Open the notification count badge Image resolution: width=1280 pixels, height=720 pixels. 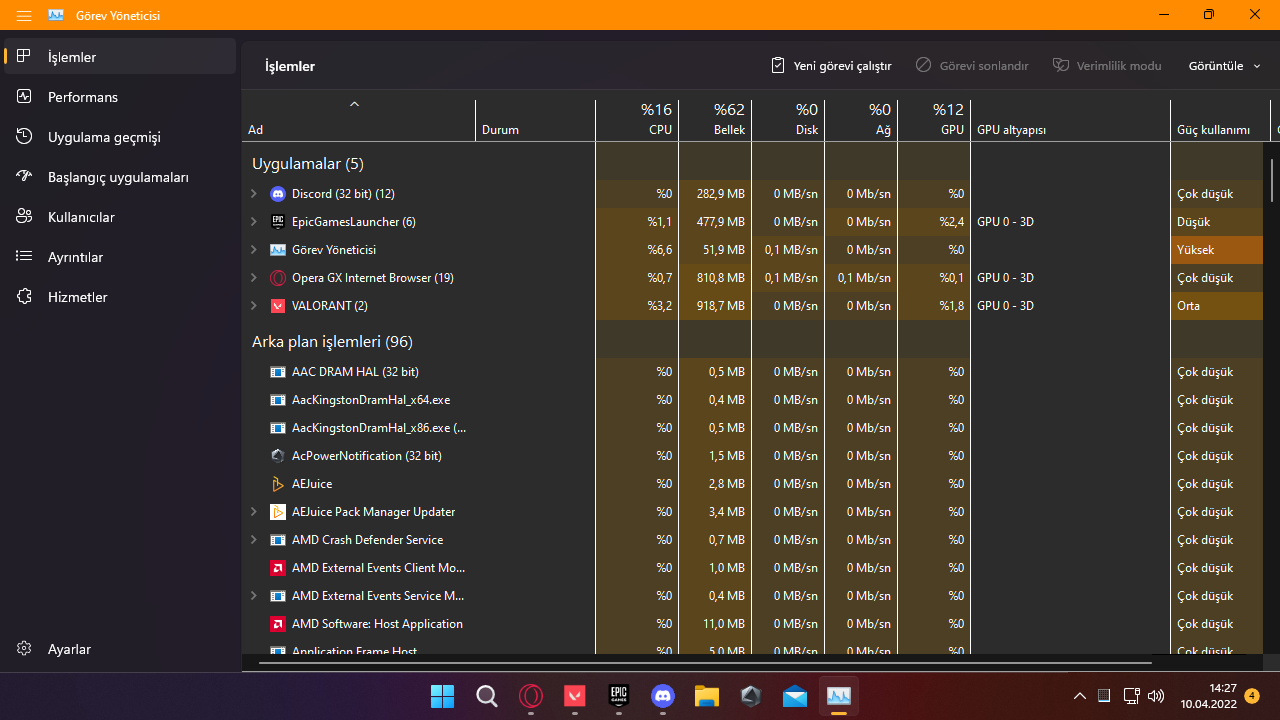point(1252,696)
